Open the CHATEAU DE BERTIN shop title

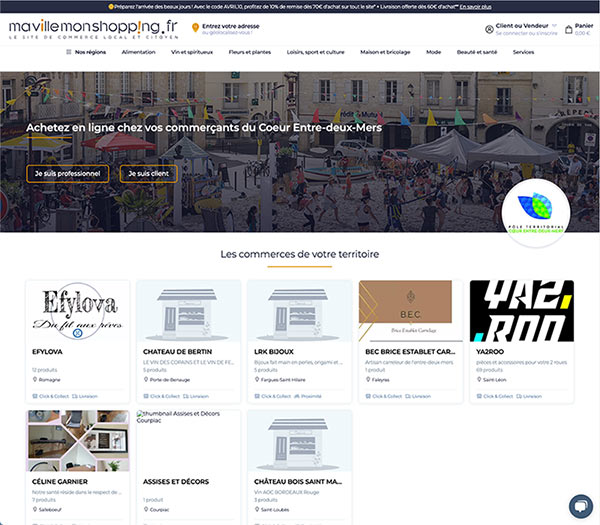[178, 352]
